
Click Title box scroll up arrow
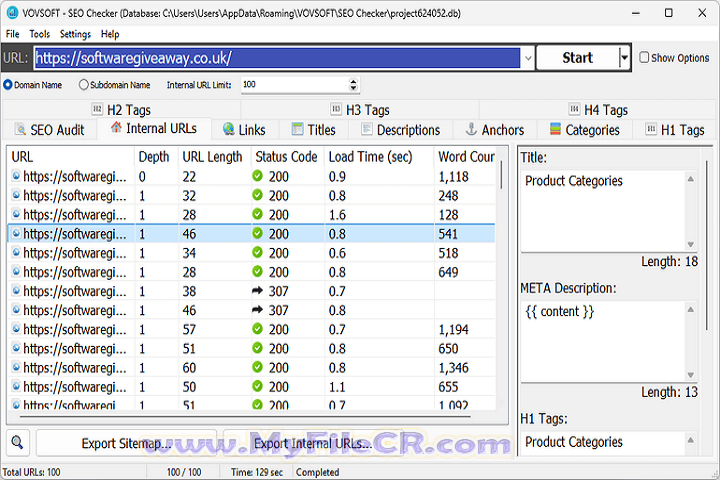[x=690, y=179]
